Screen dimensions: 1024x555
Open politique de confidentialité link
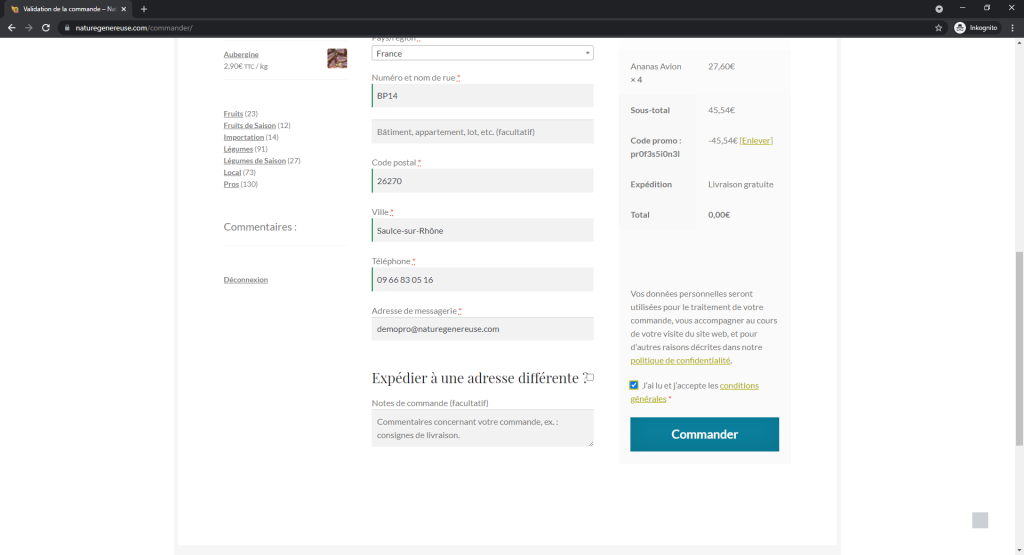point(680,360)
